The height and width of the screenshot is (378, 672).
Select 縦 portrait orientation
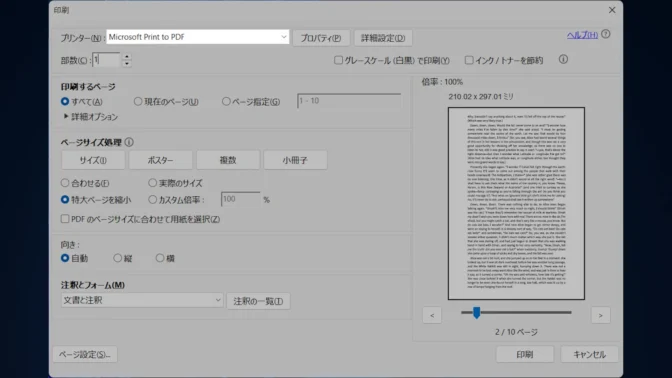point(117,258)
